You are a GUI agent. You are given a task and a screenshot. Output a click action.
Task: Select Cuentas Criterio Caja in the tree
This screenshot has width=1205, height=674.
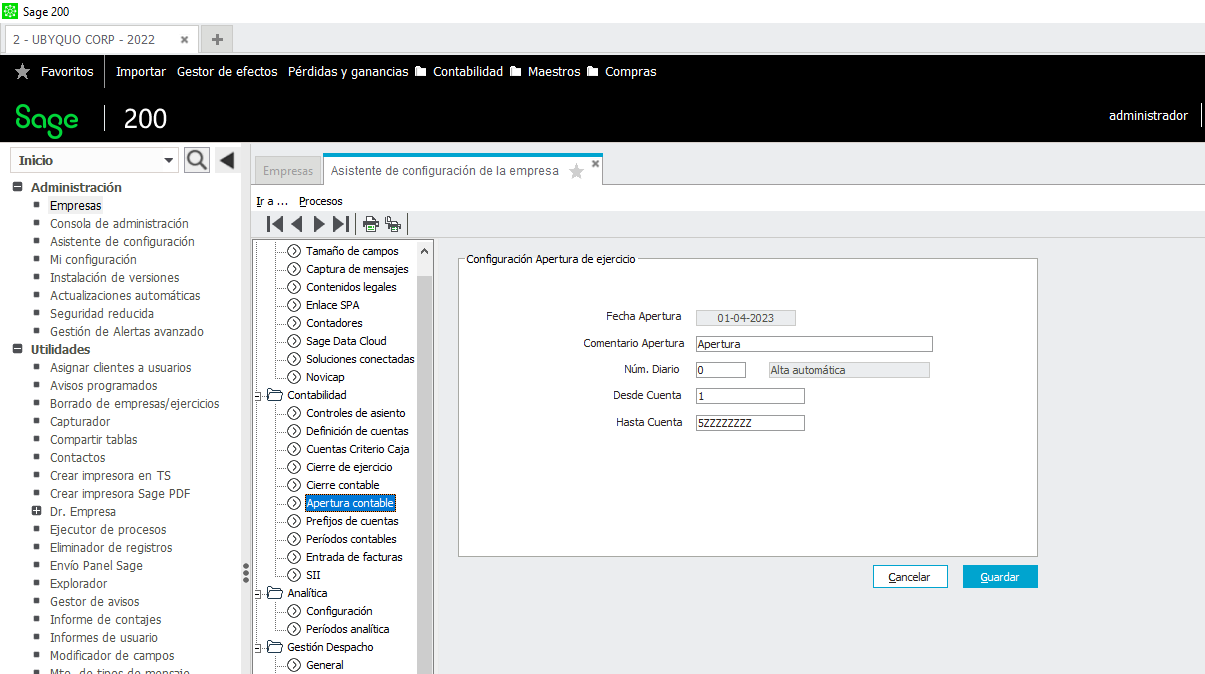point(358,449)
